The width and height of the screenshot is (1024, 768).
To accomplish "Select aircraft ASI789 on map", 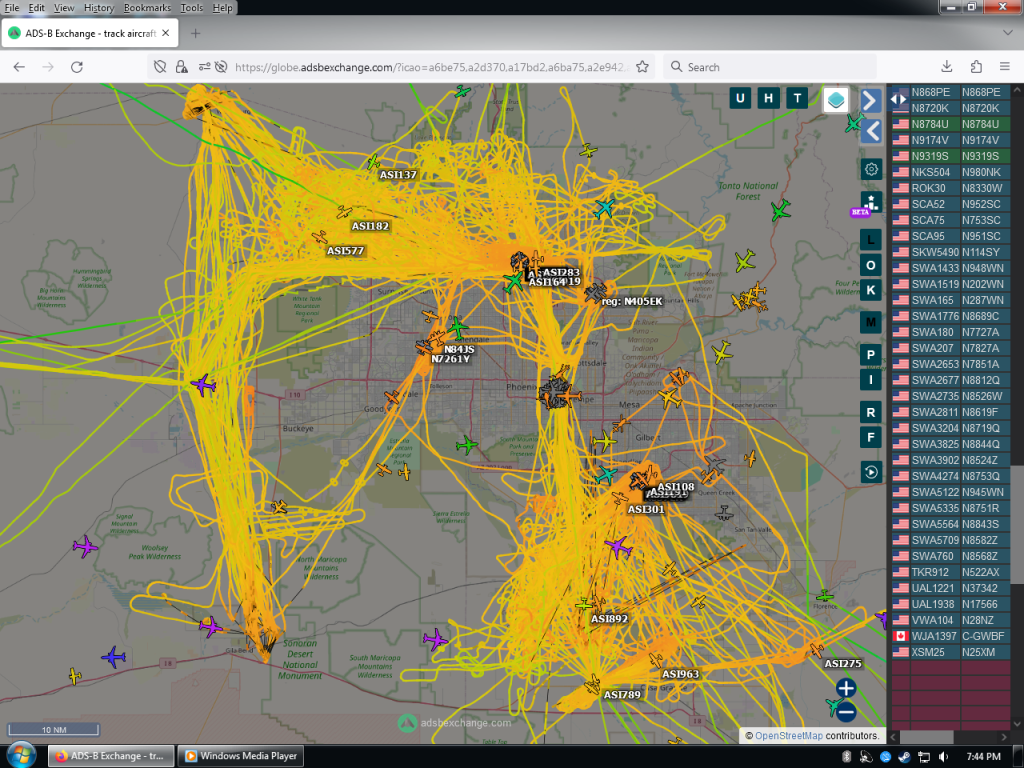I will 593,684.
